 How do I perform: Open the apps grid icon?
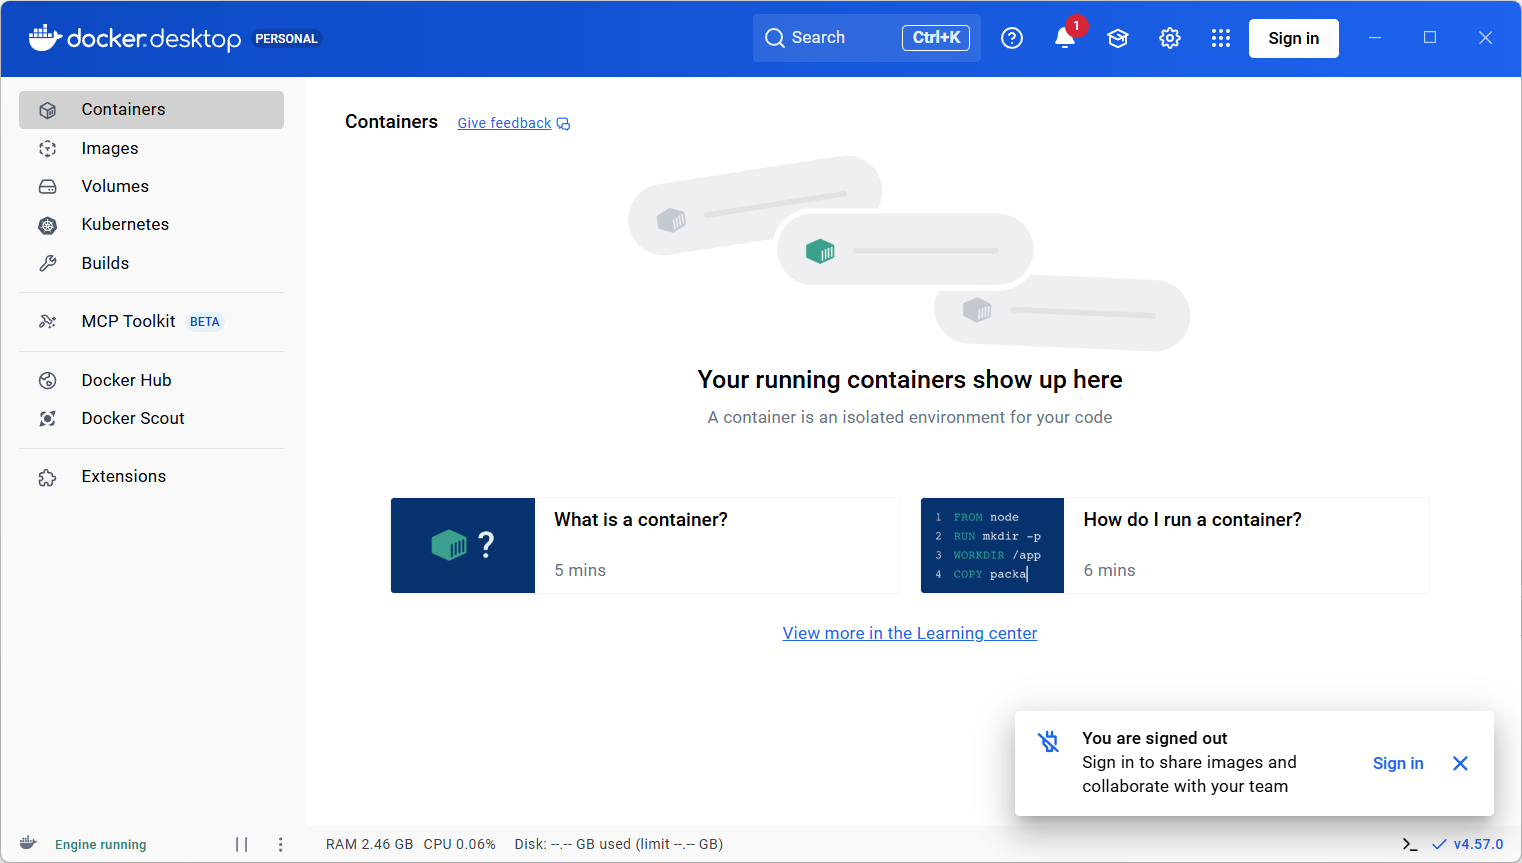point(1221,38)
